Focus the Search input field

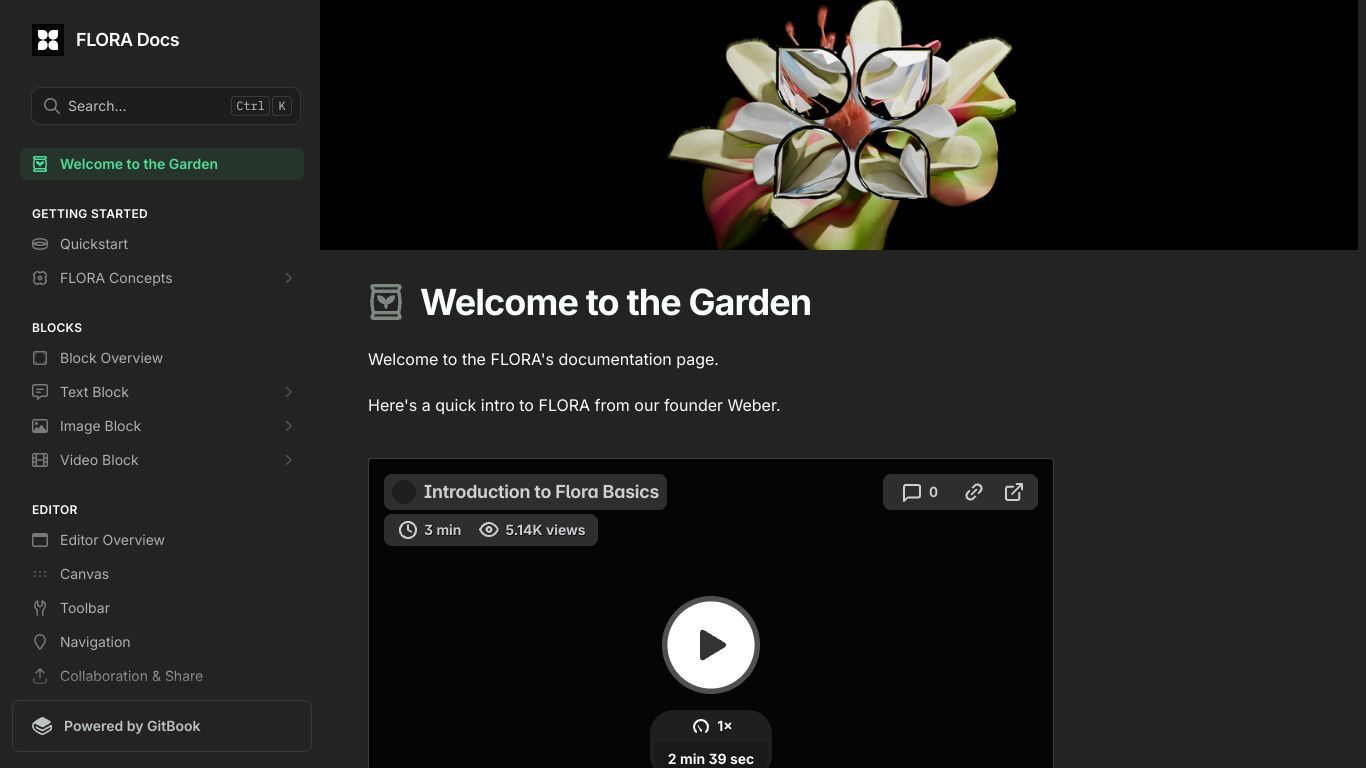tap(166, 106)
